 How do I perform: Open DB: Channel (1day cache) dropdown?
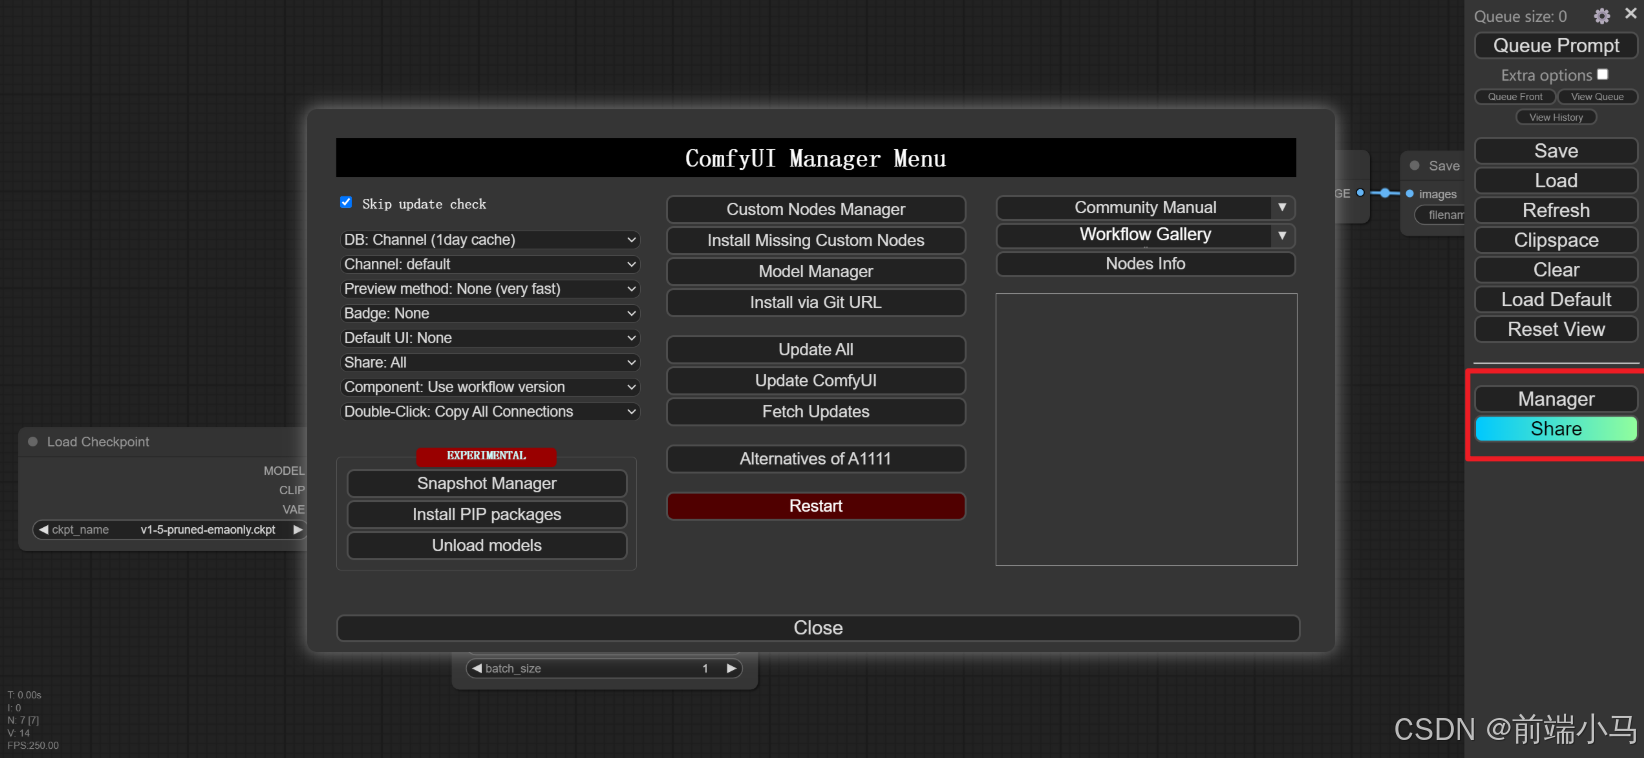click(x=490, y=240)
